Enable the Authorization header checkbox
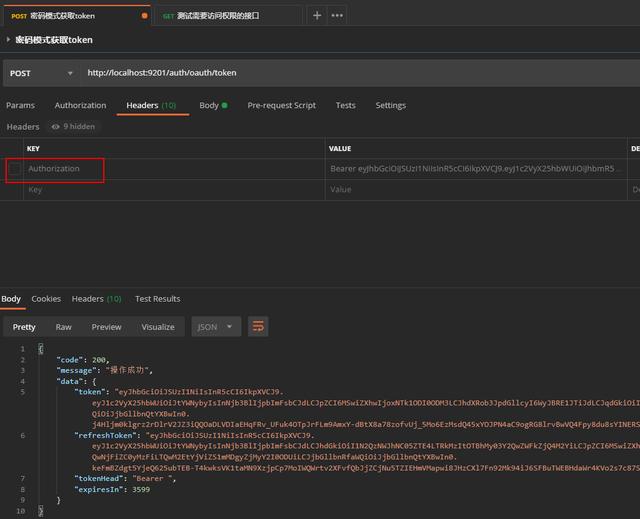 coord(15,169)
